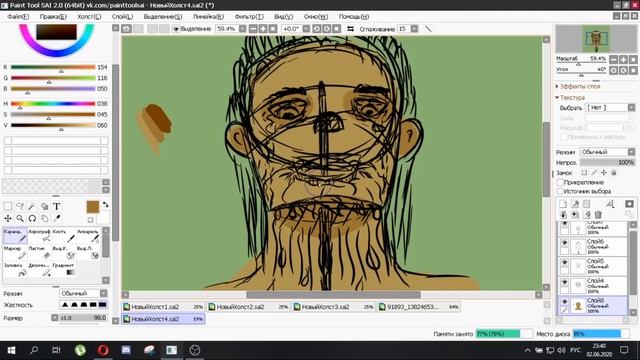The height and width of the screenshot is (360, 640).
Task: Open the zoom percentage 59.4% dropdown
Action: click(x=242, y=29)
